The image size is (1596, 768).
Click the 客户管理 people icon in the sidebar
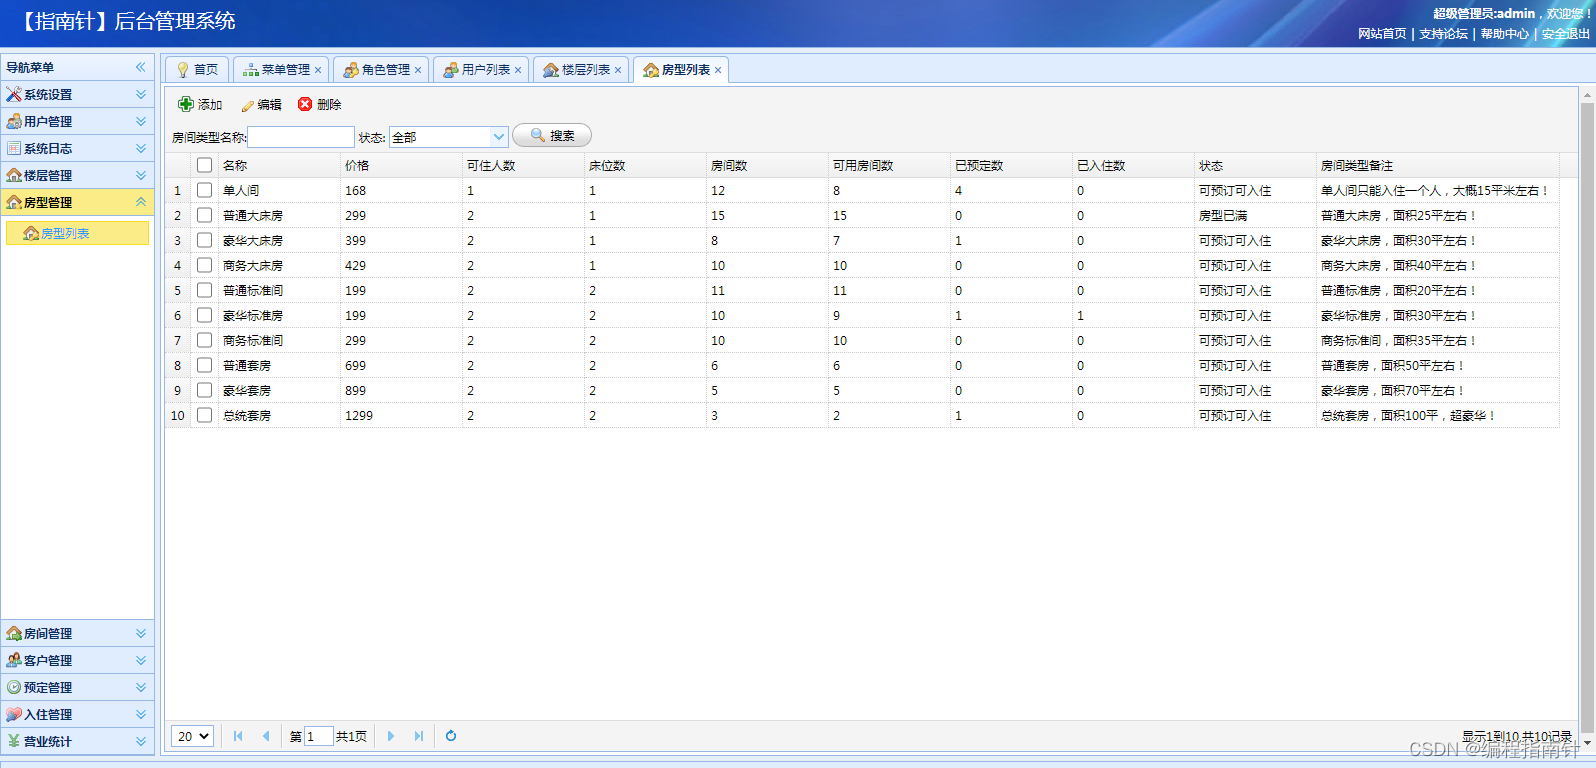(14, 660)
